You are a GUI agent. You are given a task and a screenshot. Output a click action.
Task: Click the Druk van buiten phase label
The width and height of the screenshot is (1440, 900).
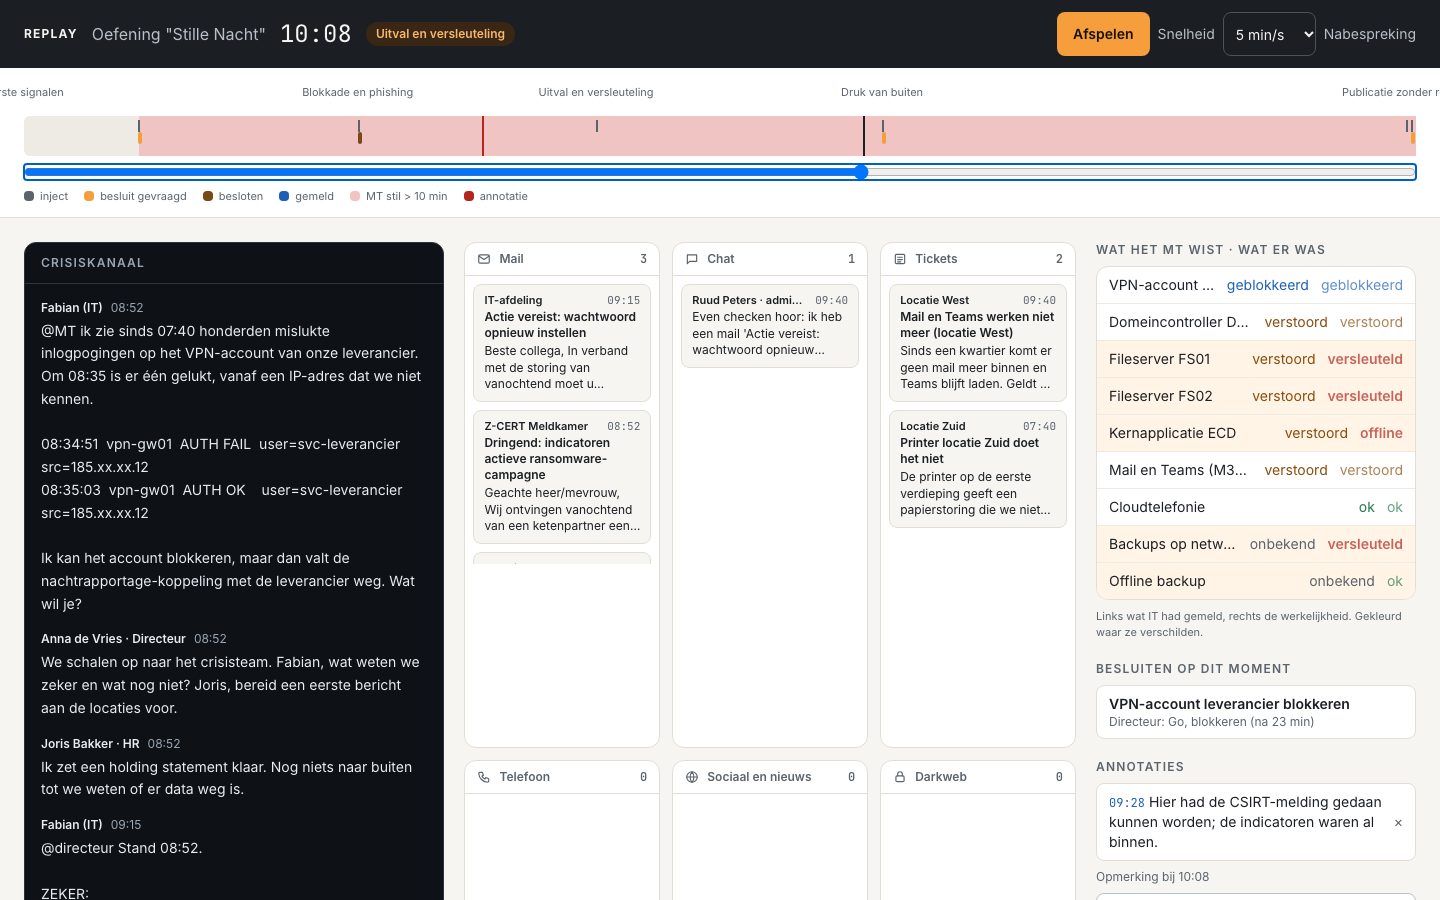(x=882, y=92)
